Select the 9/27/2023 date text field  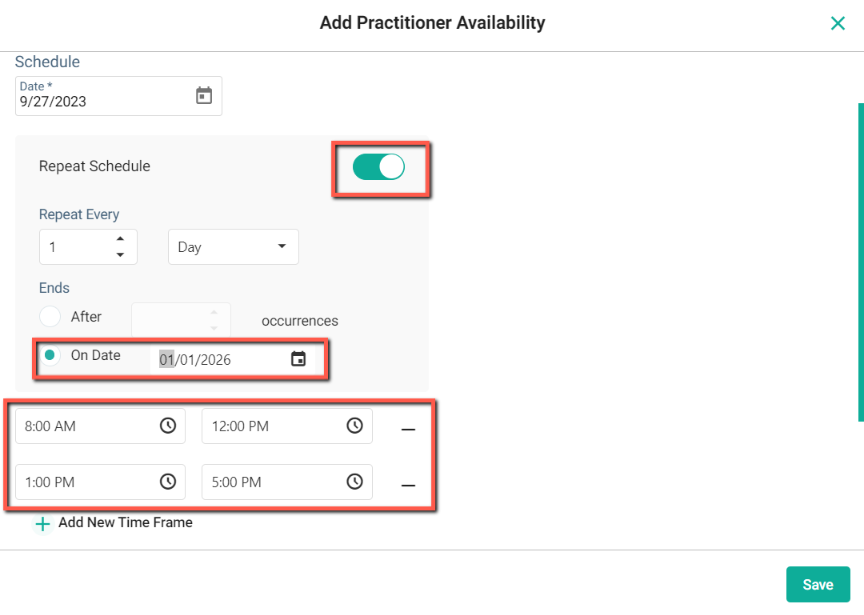coord(100,101)
